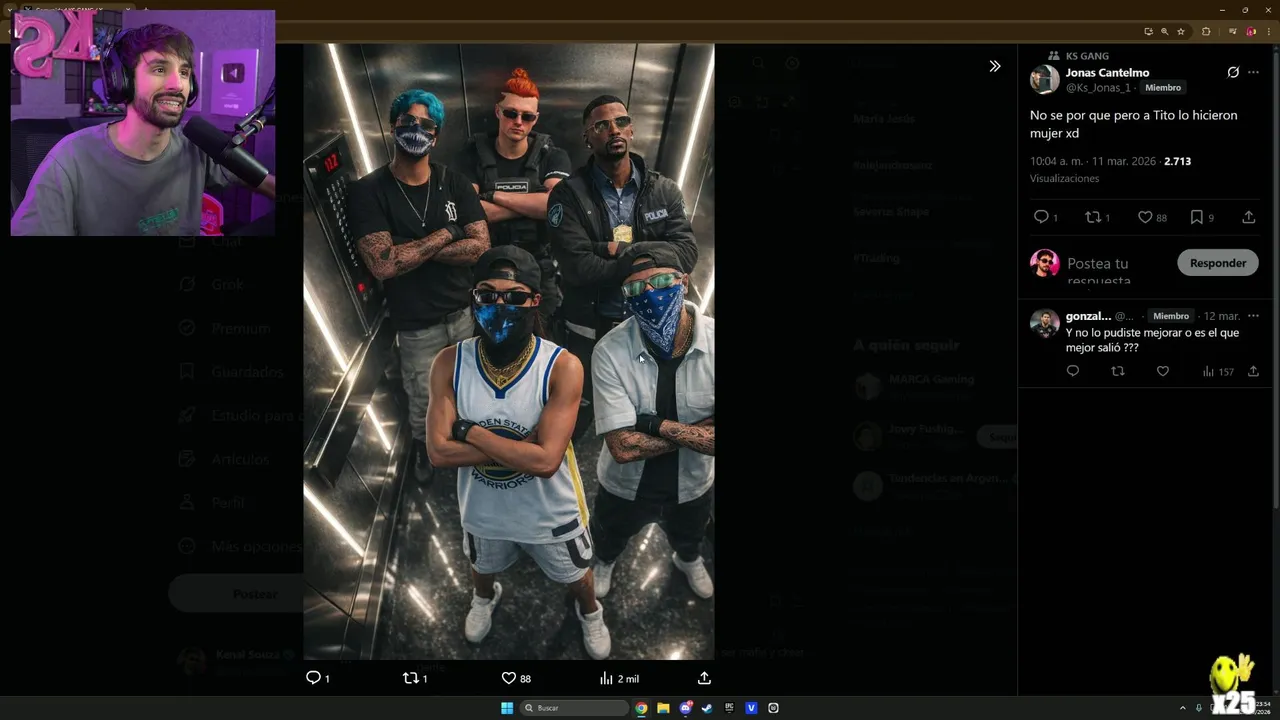1280x720 pixels.
Task: Collapse the side panel with double-chevron icon
Action: [x=994, y=66]
